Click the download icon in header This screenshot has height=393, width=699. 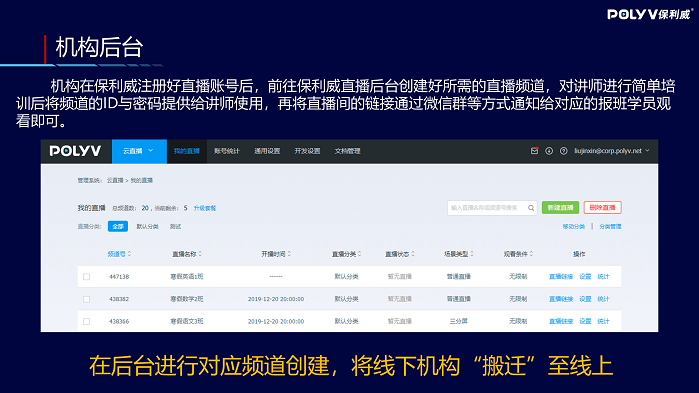pos(549,151)
